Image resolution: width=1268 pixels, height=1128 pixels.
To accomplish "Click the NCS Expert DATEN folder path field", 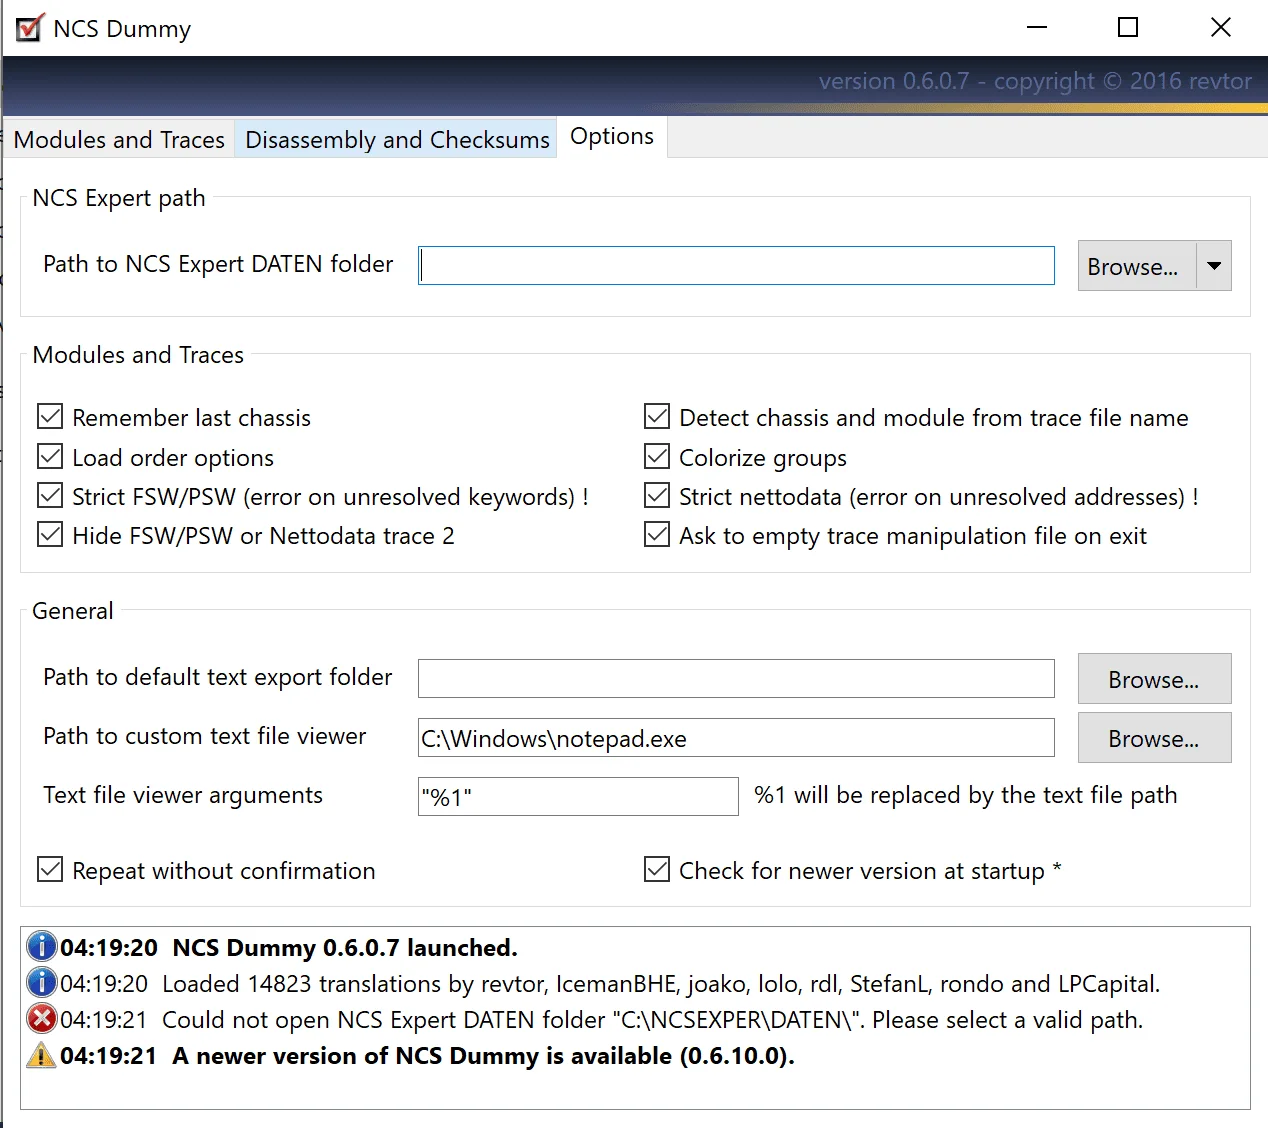I will 736,266.
